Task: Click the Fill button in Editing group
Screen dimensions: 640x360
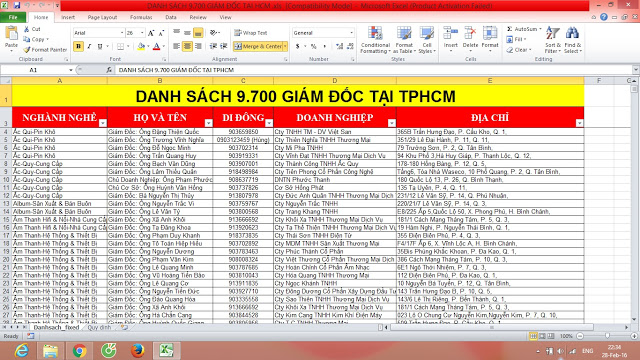Action: tap(516, 40)
